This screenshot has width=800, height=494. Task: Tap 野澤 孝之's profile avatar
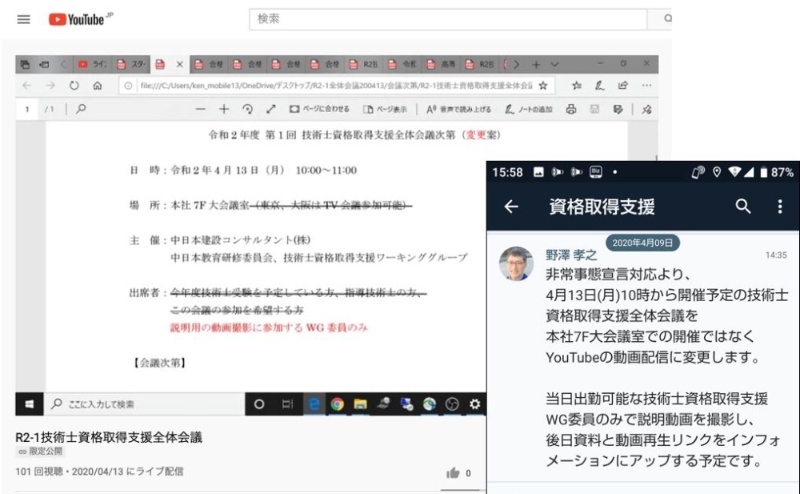point(516,263)
